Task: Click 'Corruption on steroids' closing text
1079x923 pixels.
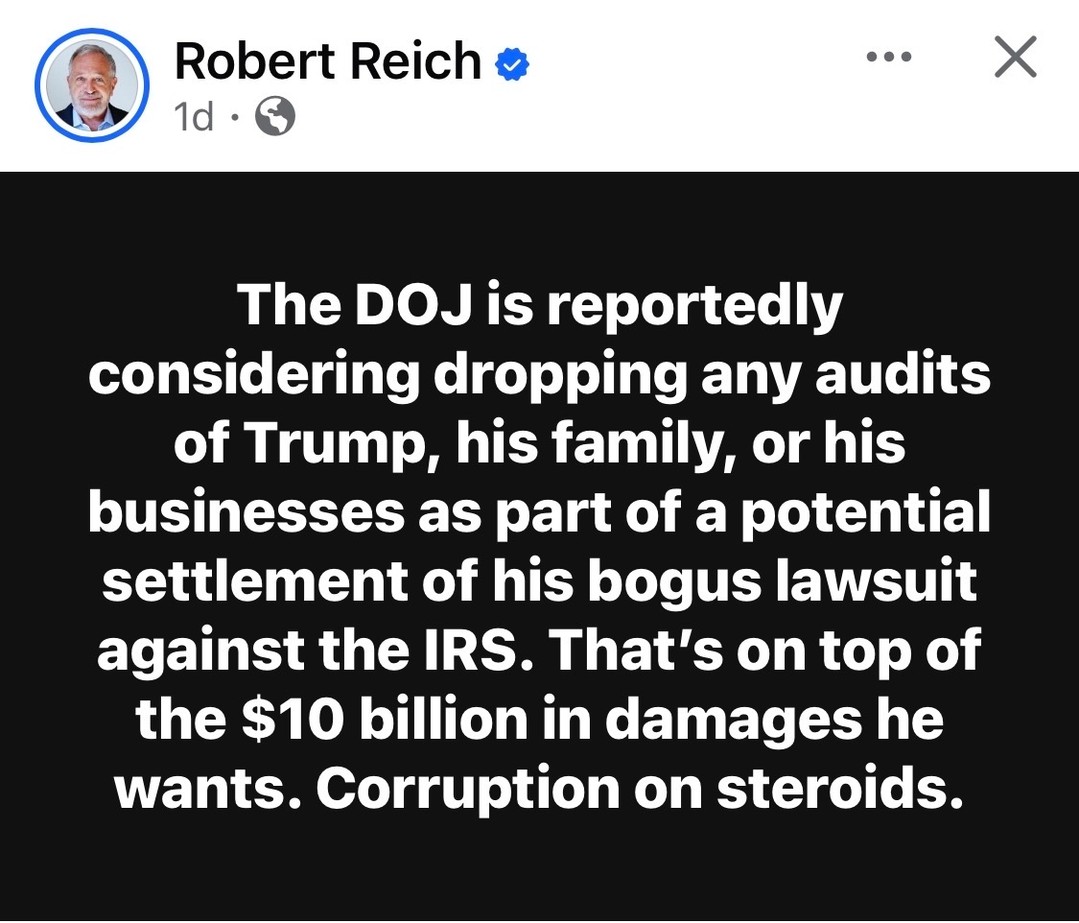Action: pyautogui.click(x=639, y=789)
